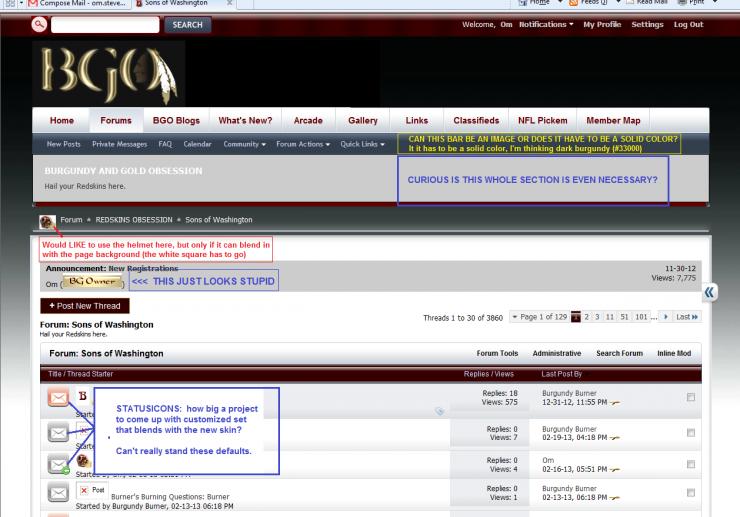
Task: Open the BGO logo homepage link
Action: (109, 73)
